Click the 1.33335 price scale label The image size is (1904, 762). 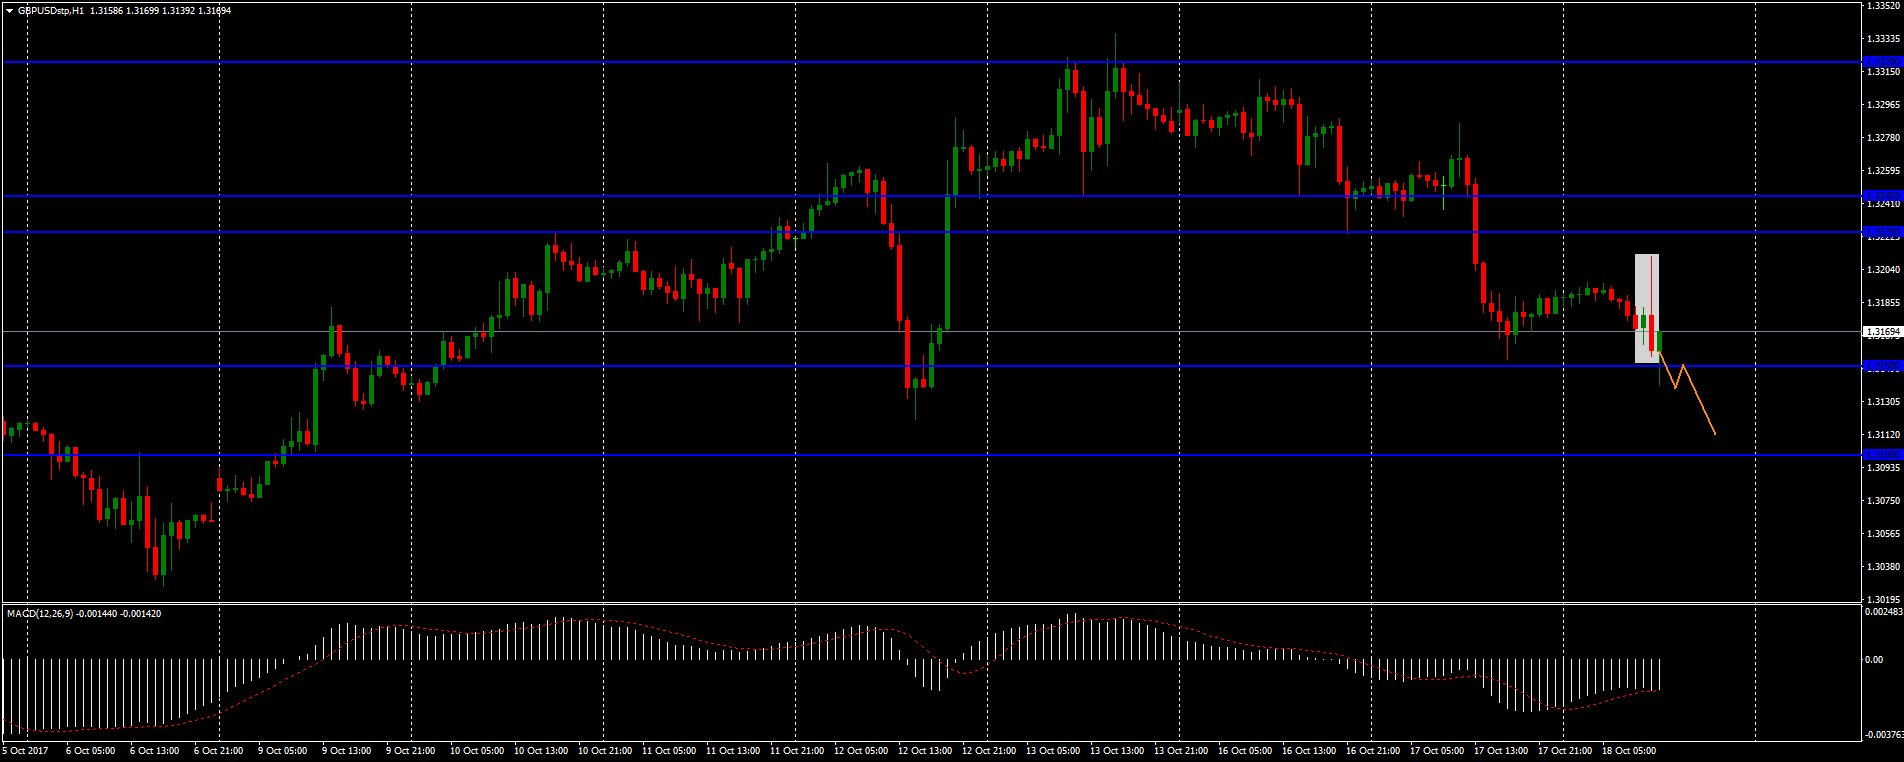pos(1884,38)
